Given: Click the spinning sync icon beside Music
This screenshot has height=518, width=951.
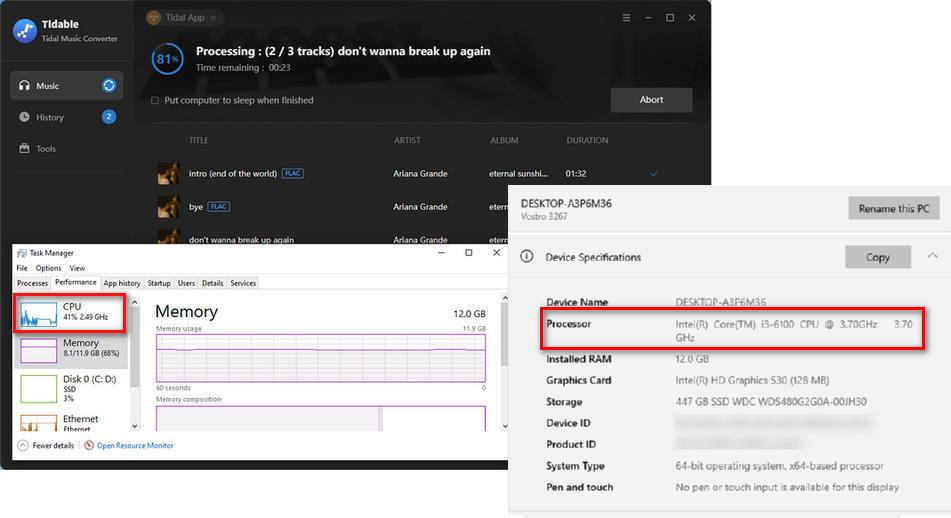Looking at the screenshot, I should pyautogui.click(x=109, y=86).
